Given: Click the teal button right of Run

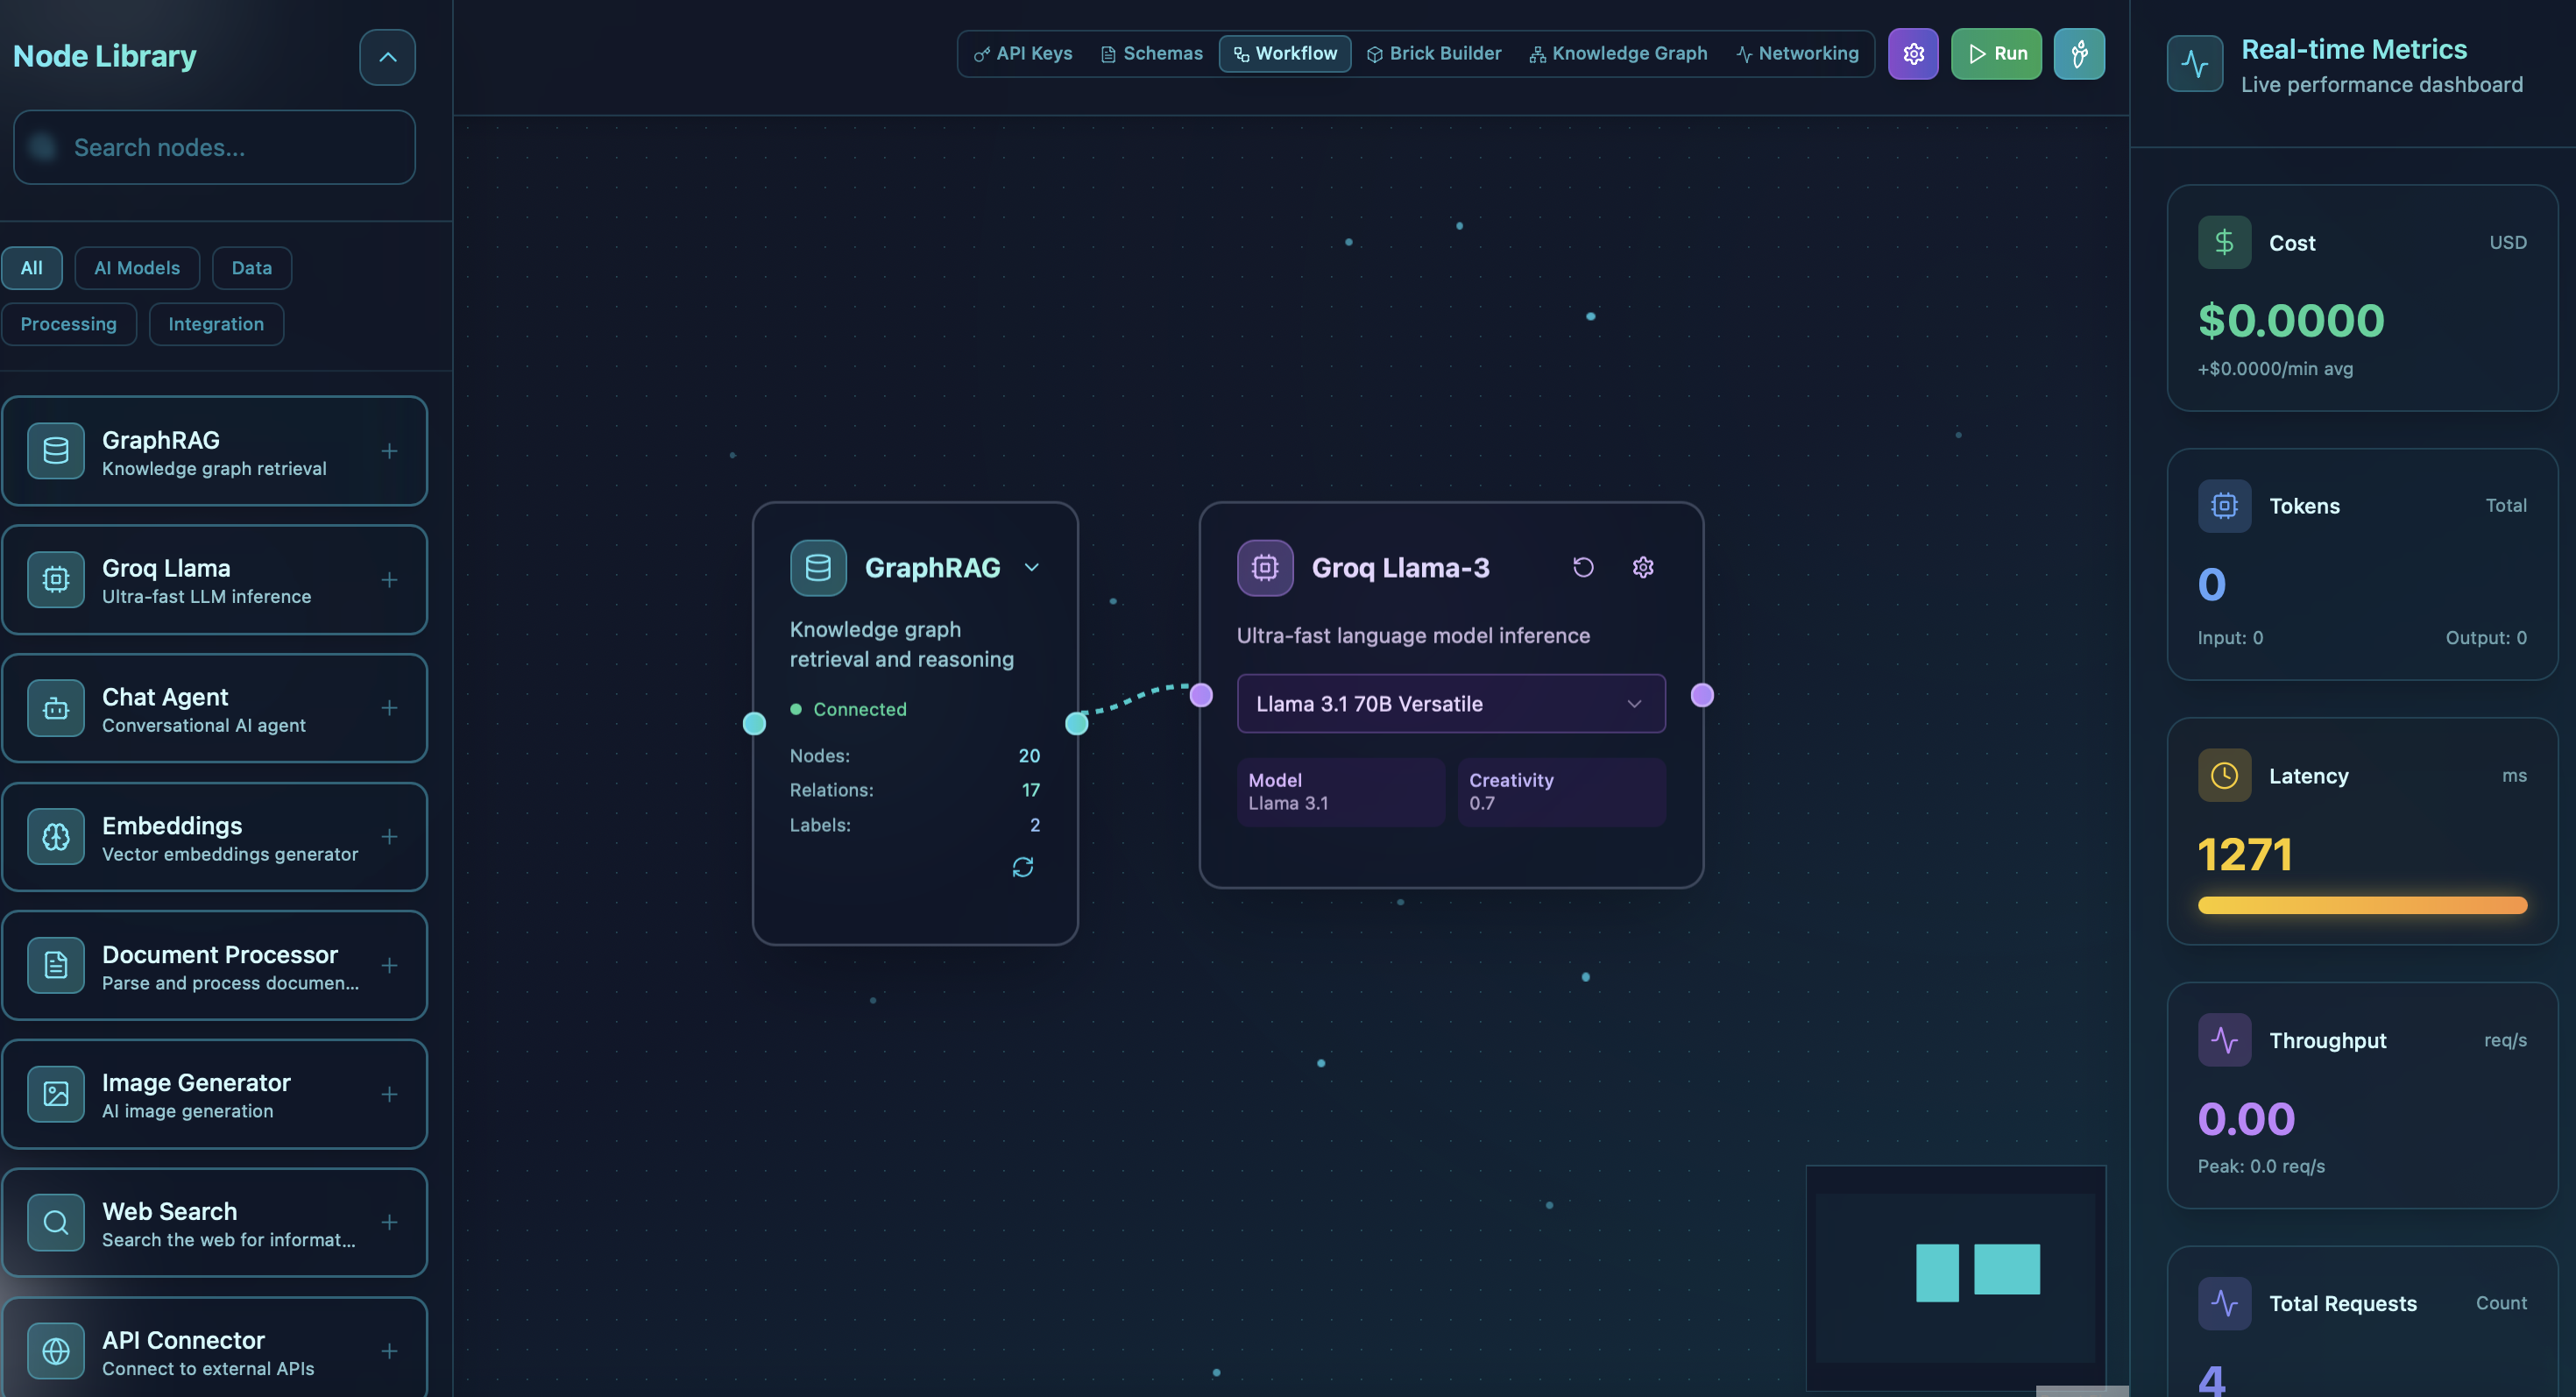Looking at the screenshot, I should (x=2078, y=53).
